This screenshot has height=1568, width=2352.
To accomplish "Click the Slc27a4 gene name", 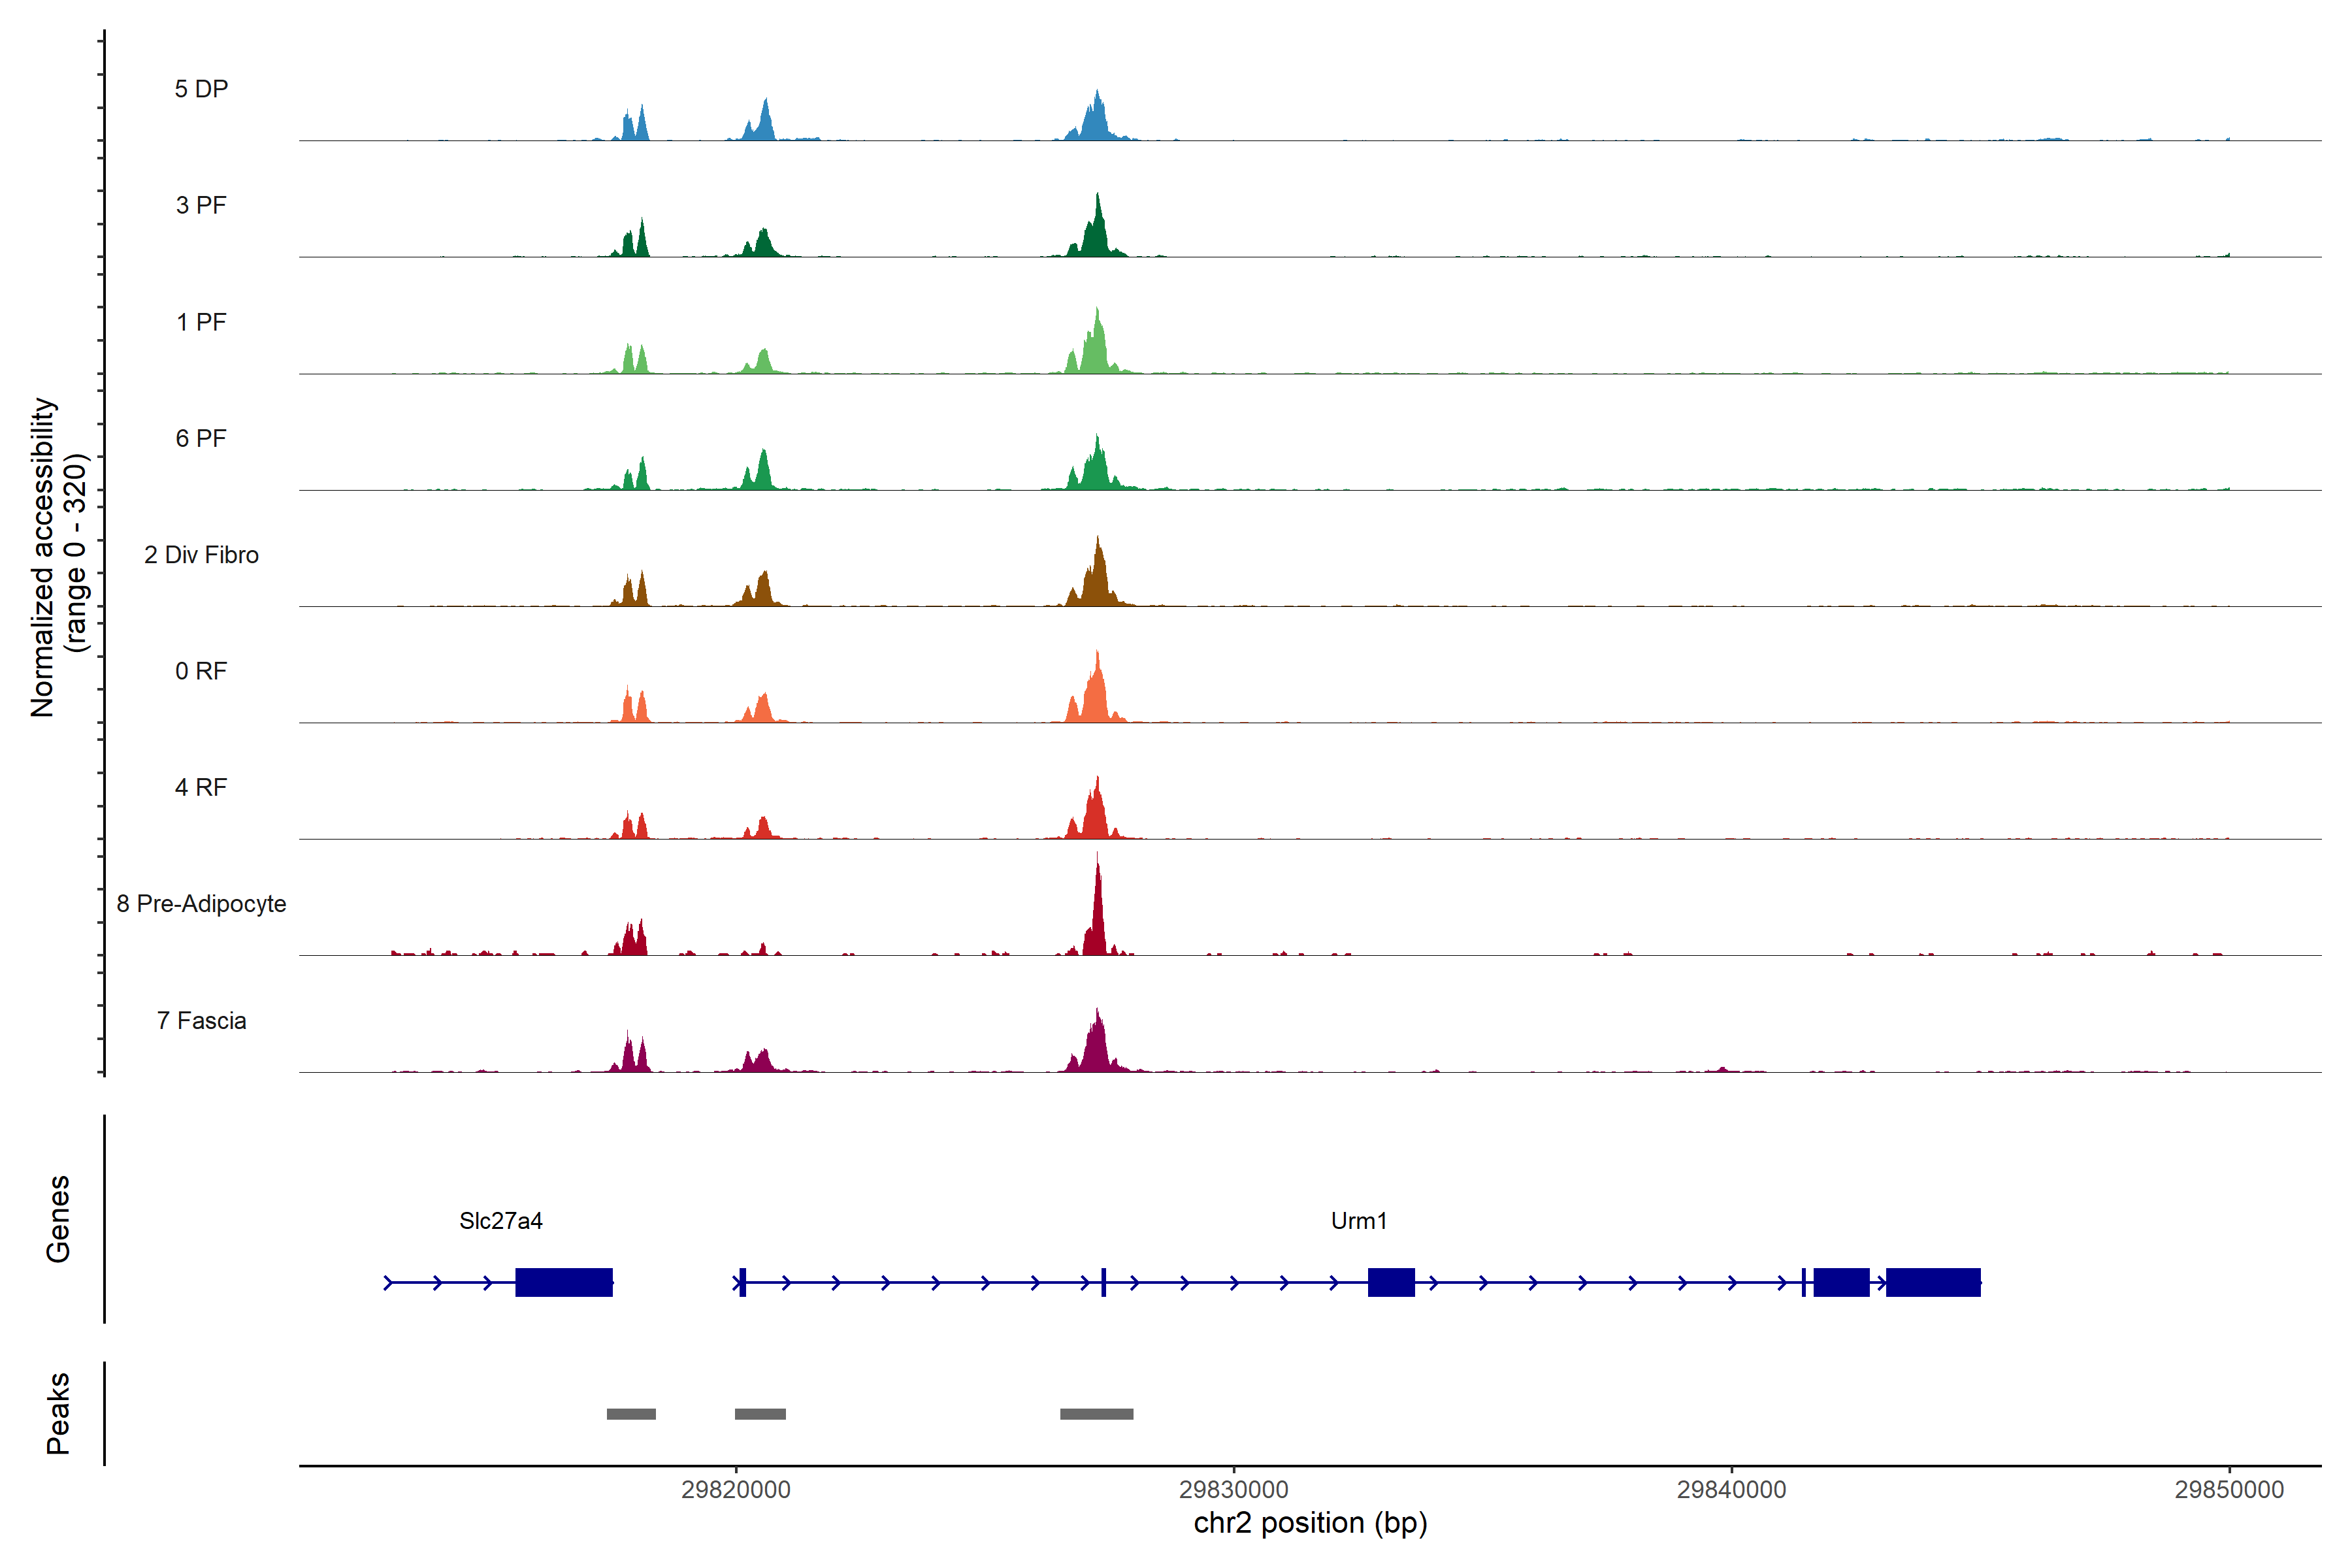I will [x=500, y=1220].
